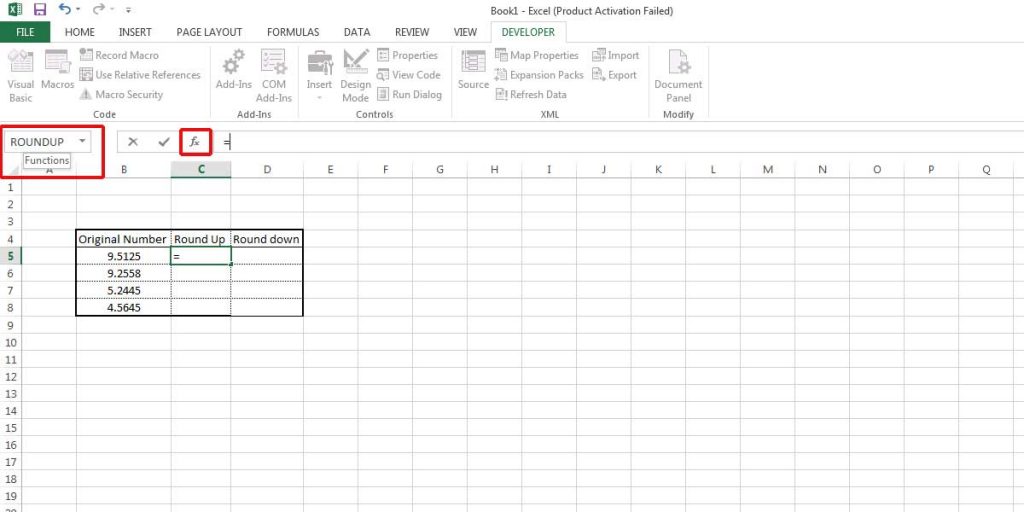This screenshot has height=512, width=1024.
Task: Click Refresh Data
Action: coord(530,95)
